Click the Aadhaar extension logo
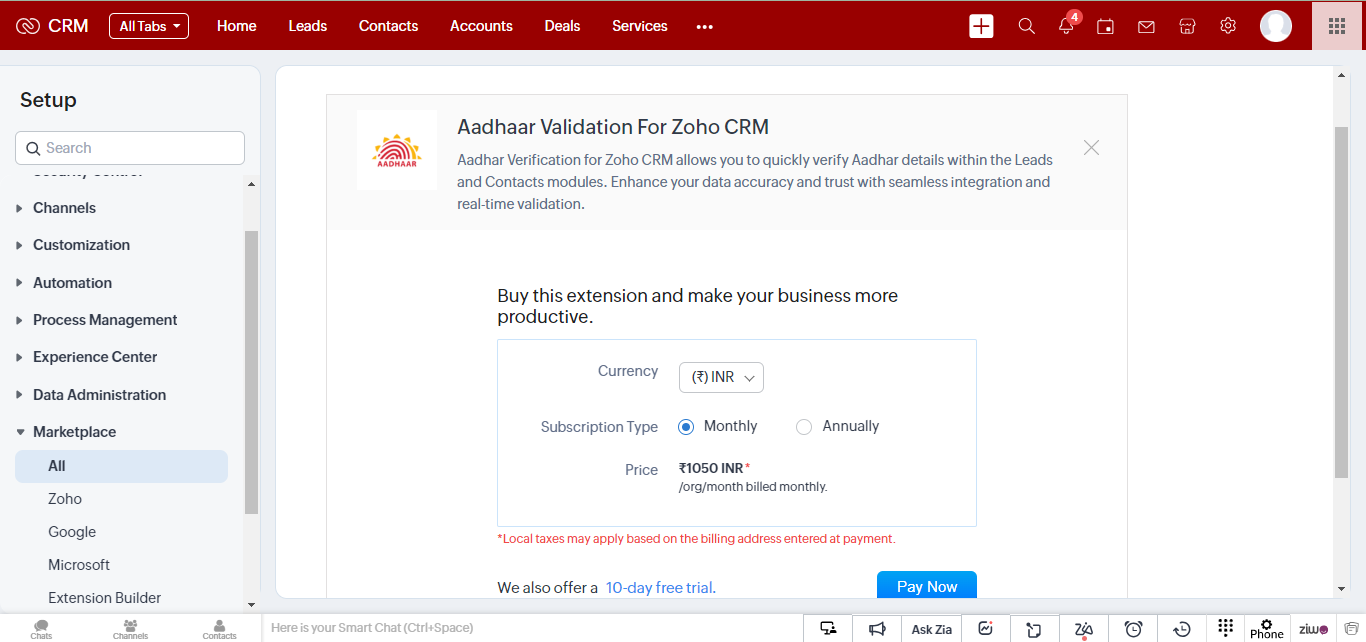The height and width of the screenshot is (642, 1366). [397, 151]
